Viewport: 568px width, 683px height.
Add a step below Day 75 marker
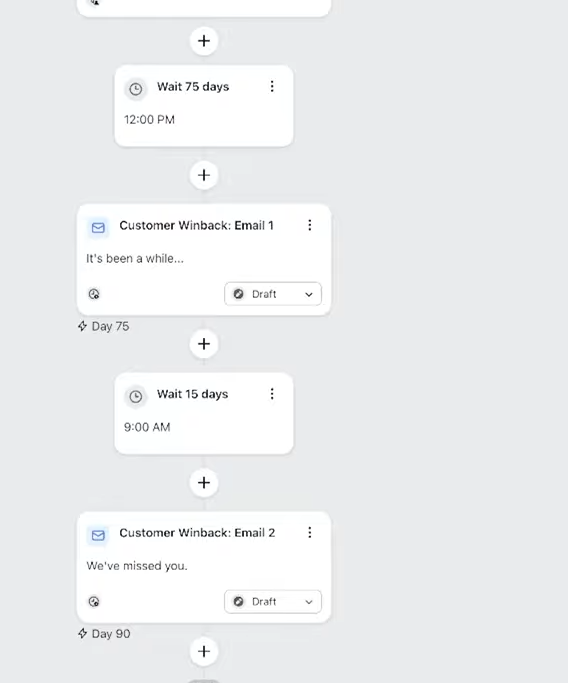204,344
